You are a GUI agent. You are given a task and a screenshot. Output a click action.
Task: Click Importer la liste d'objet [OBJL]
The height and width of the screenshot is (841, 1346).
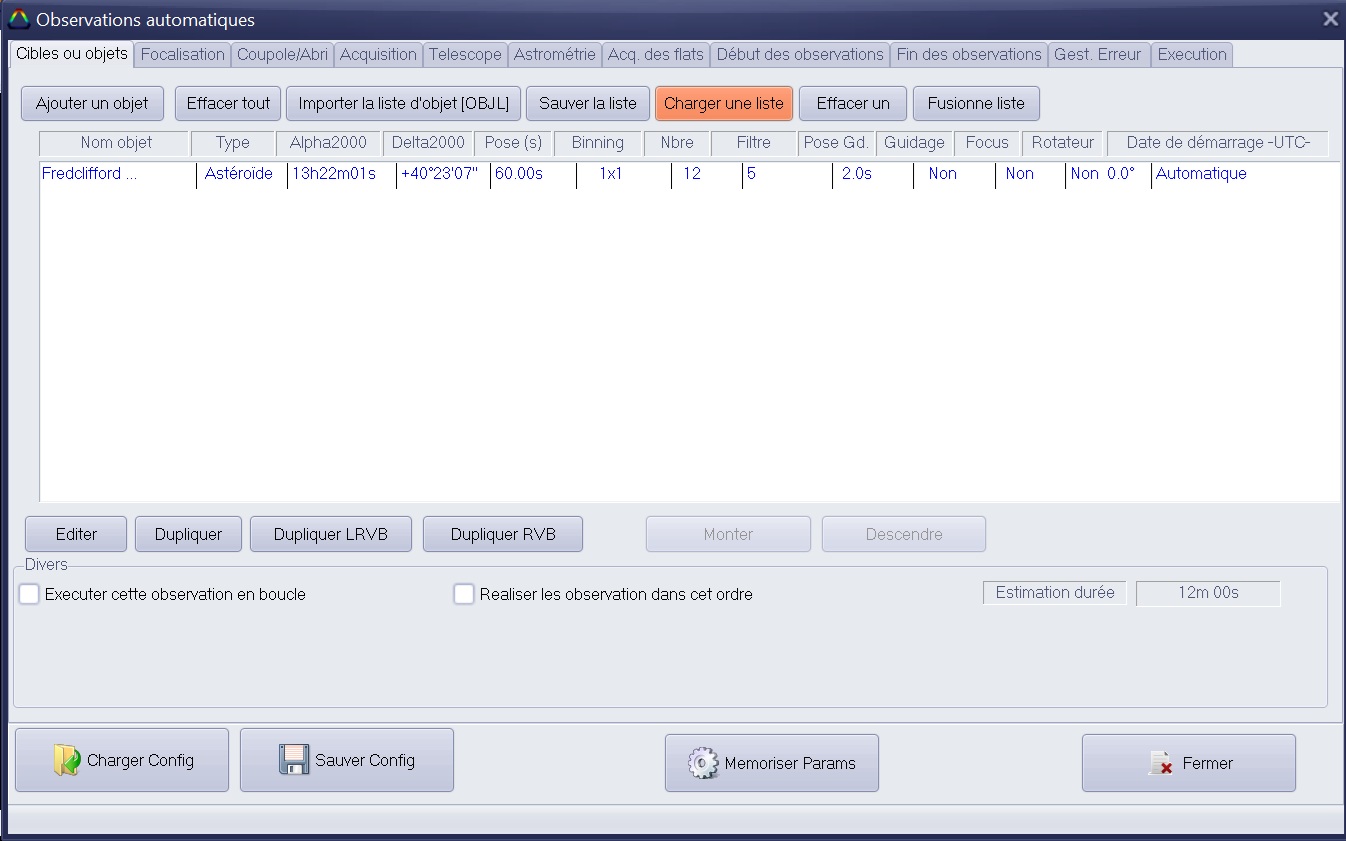coord(403,103)
